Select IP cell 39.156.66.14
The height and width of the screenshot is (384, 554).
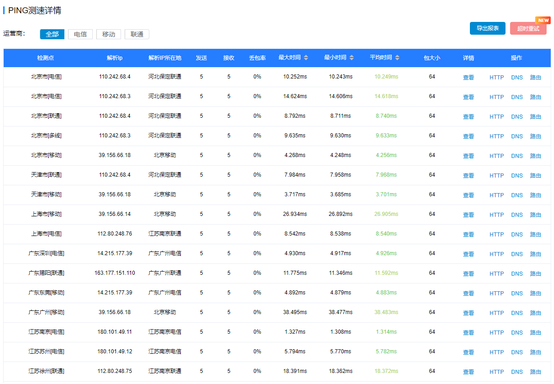click(x=115, y=214)
